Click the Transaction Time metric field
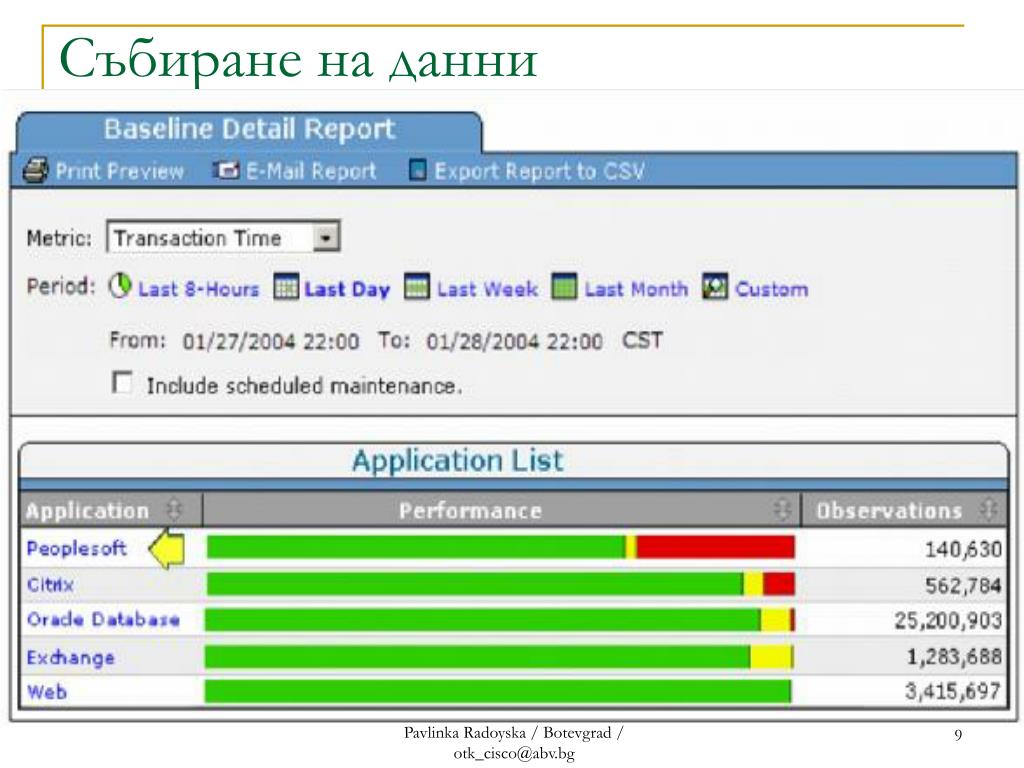1024x768 pixels. pyautogui.click(x=223, y=237)
